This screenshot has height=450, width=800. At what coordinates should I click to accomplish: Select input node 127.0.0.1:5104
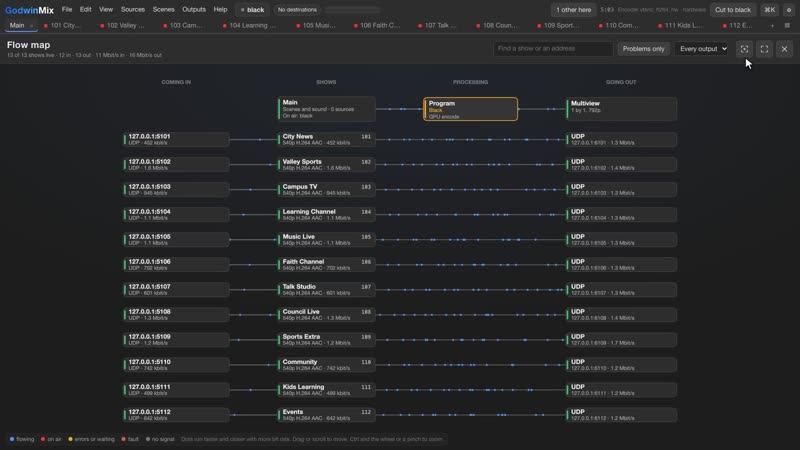click(176, 214)
